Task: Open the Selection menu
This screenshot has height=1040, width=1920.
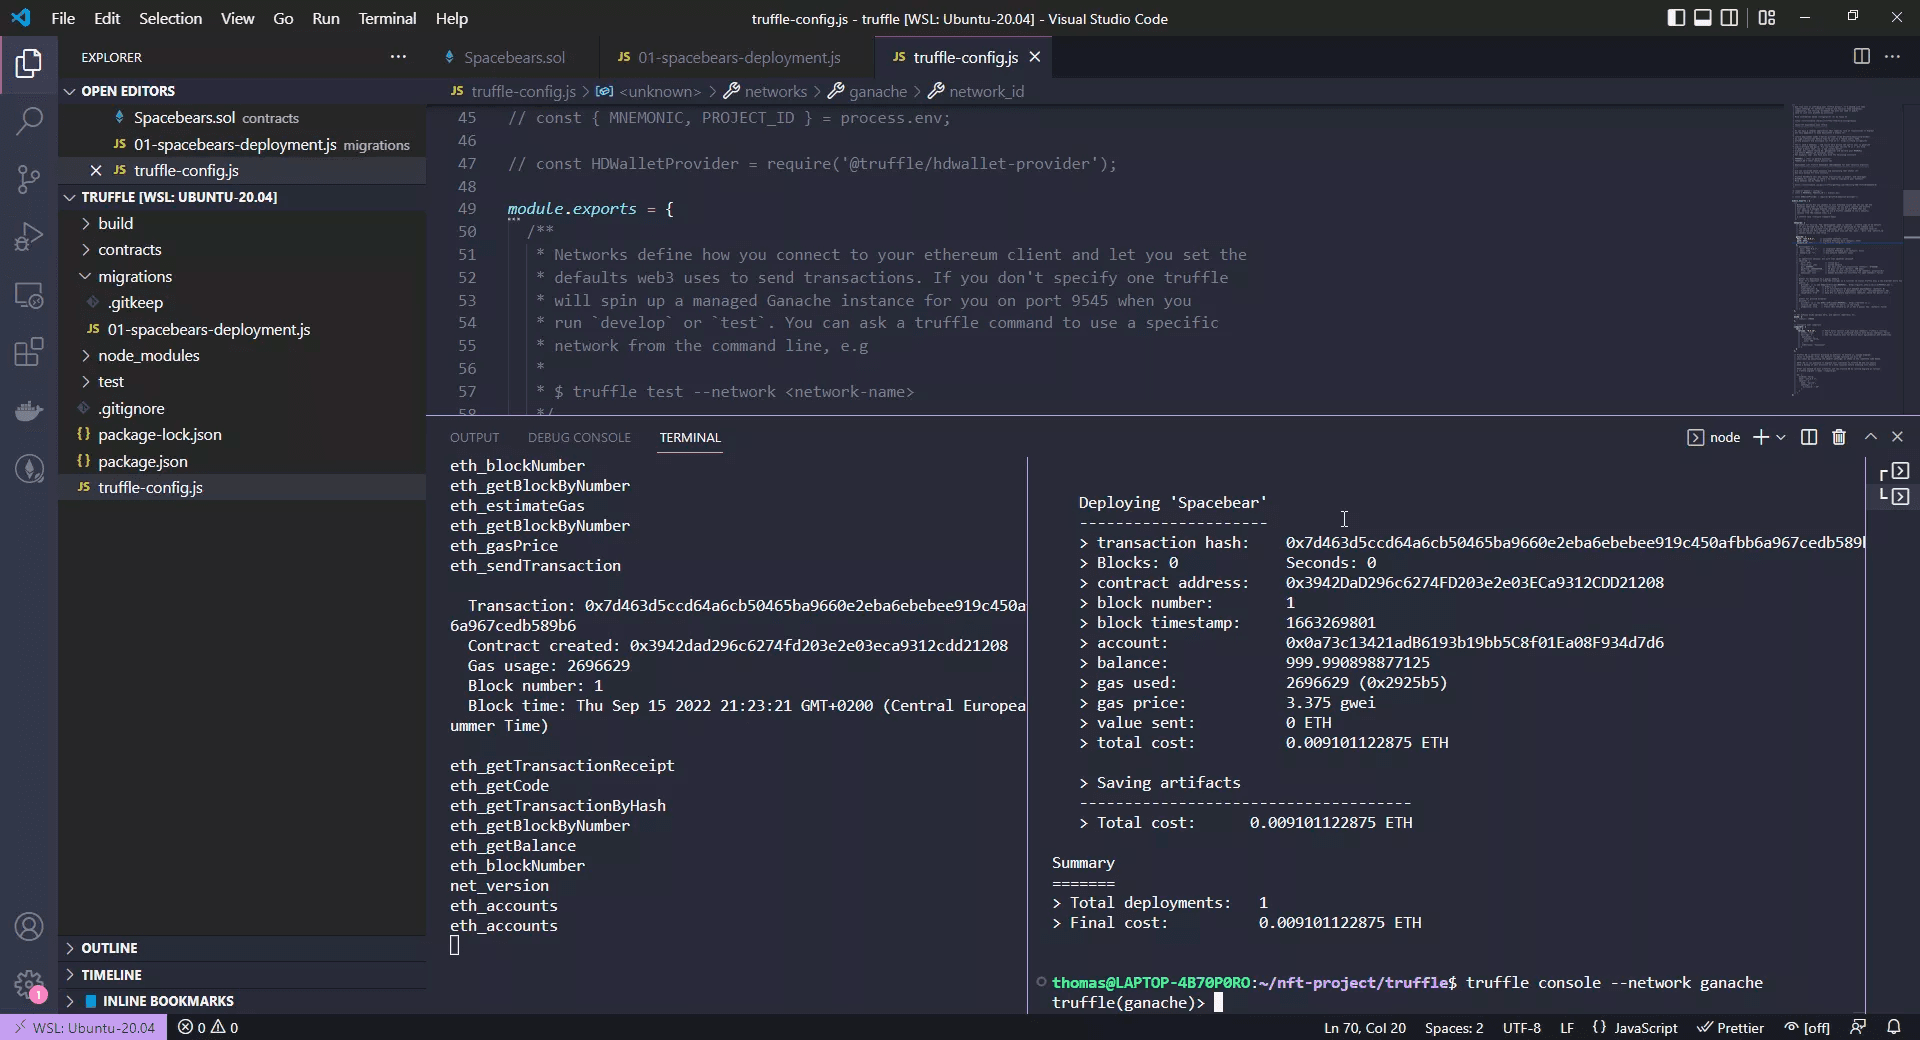Action: tap(170, 18)
